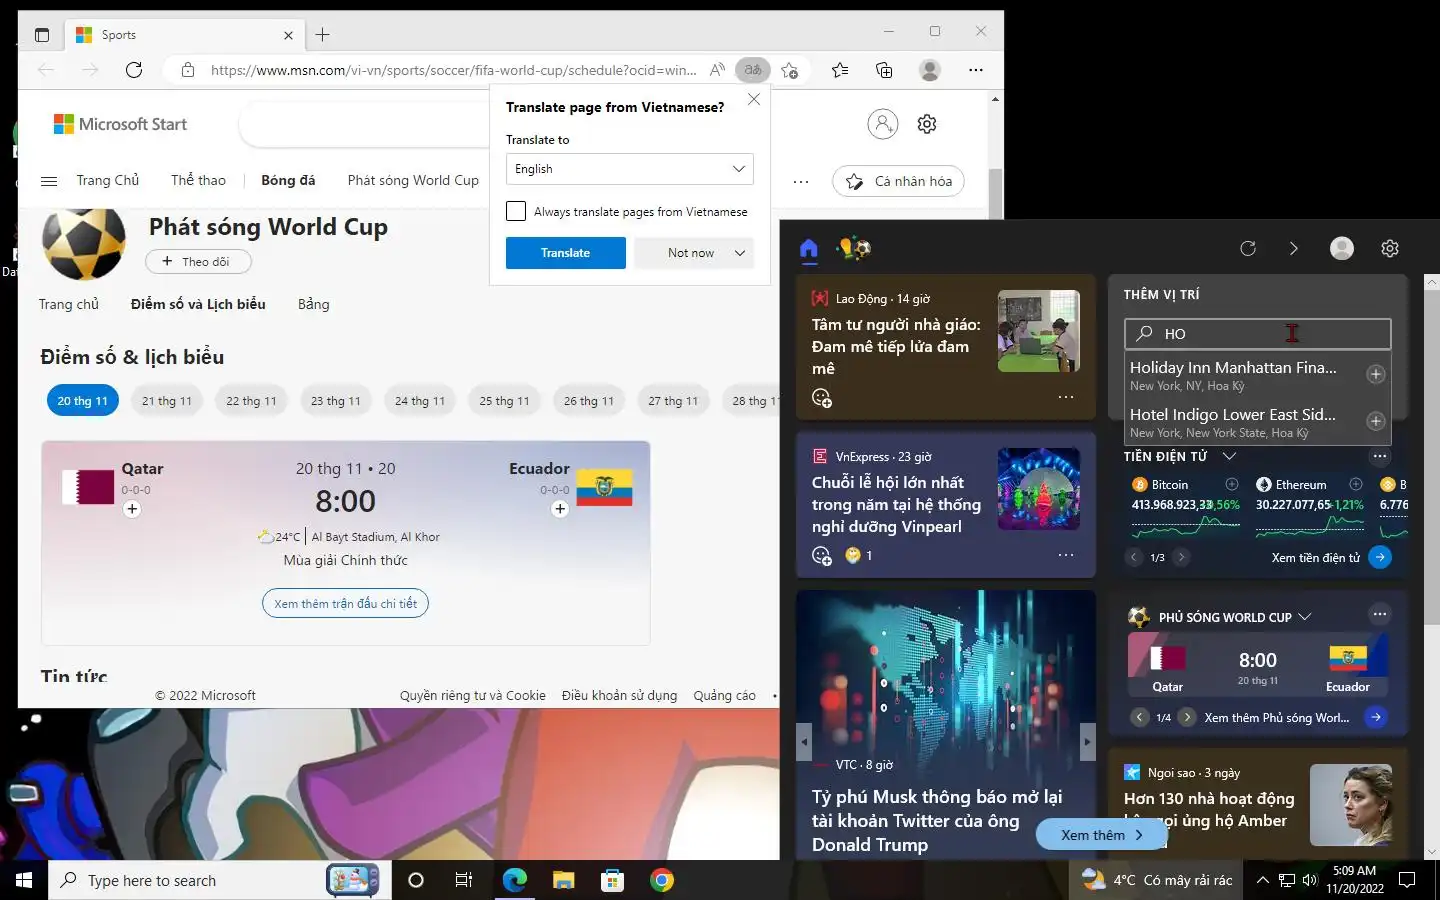Open the Trang Chủ nav item
Viewport: 1440px width, 900px height.
coord(108,181)
